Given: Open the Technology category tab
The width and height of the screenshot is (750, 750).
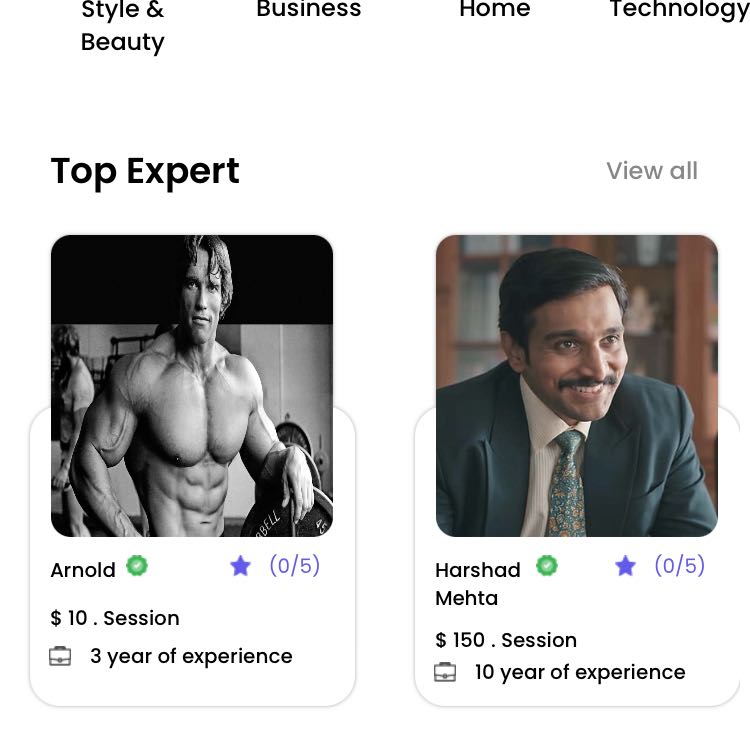Looking at the screenshot, I should point(678,11).
